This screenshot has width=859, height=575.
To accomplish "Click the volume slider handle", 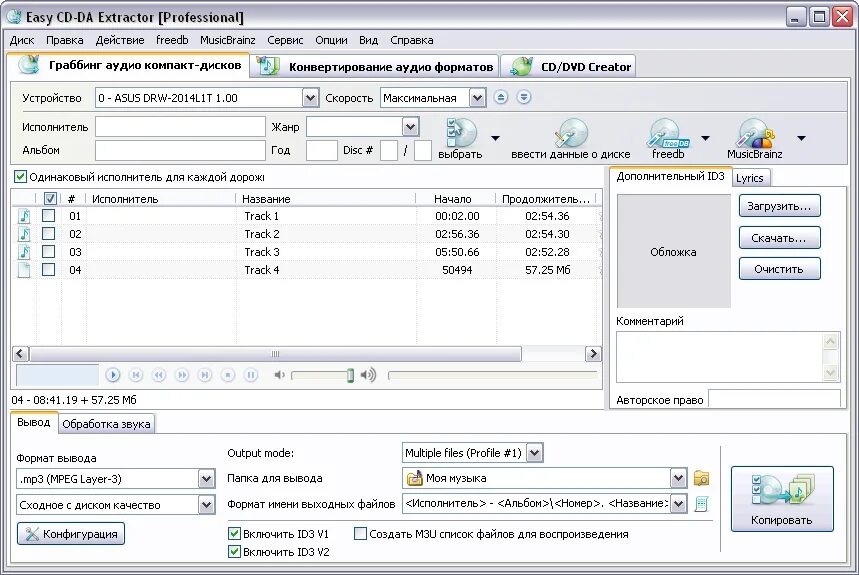I will (x=350, y=376).
